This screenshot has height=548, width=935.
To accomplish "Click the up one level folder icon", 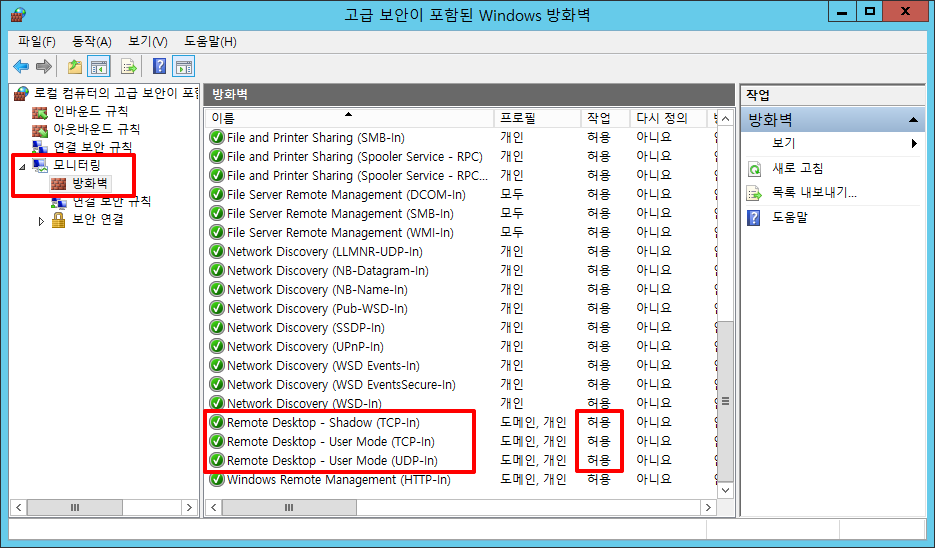I will coord(75,66).
